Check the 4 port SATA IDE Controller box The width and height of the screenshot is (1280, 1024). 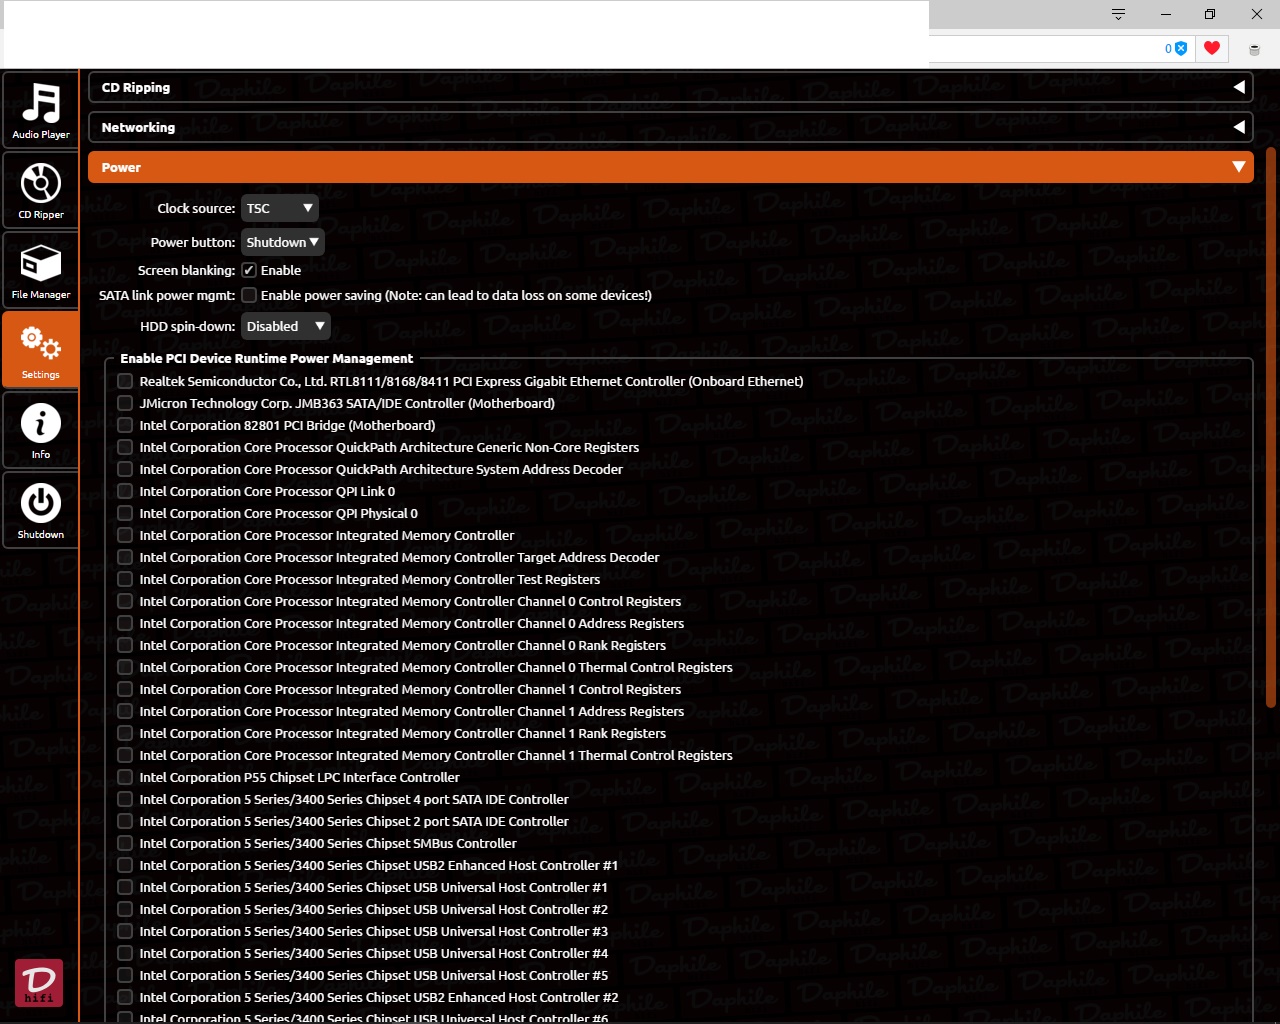[125, 799]
